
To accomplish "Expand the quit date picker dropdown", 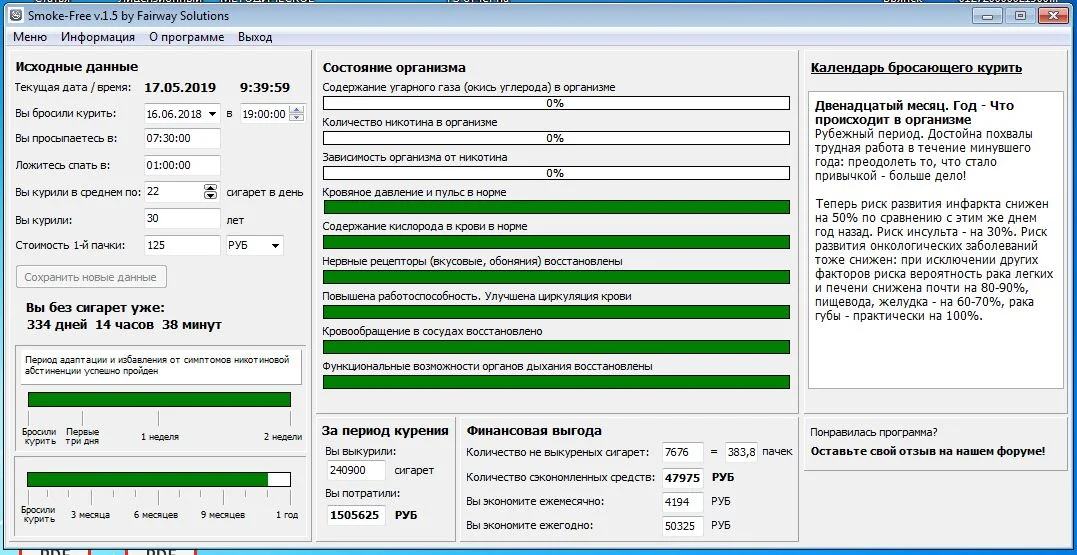I will (x=212, y=114).
